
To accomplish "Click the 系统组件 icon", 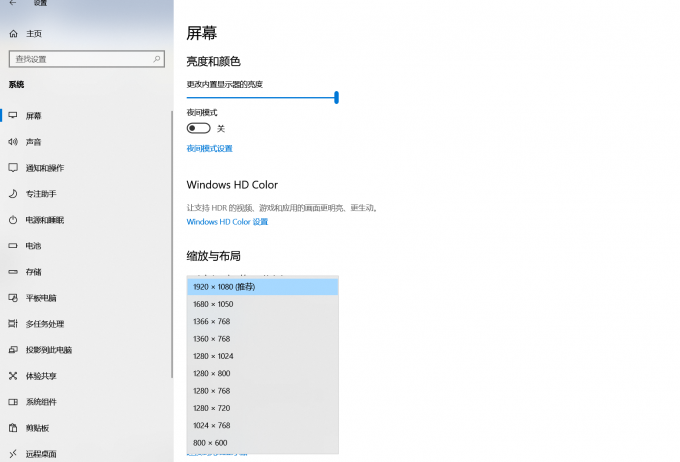I will (x=13, y=402).
